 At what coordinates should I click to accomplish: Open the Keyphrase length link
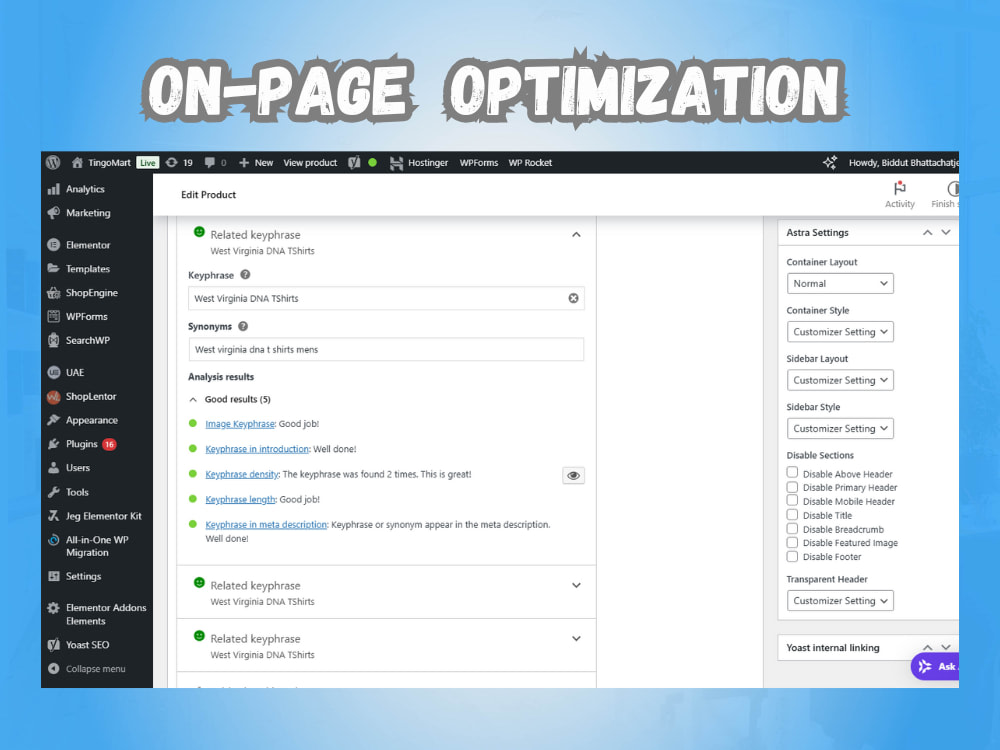(x=240, y=499)
